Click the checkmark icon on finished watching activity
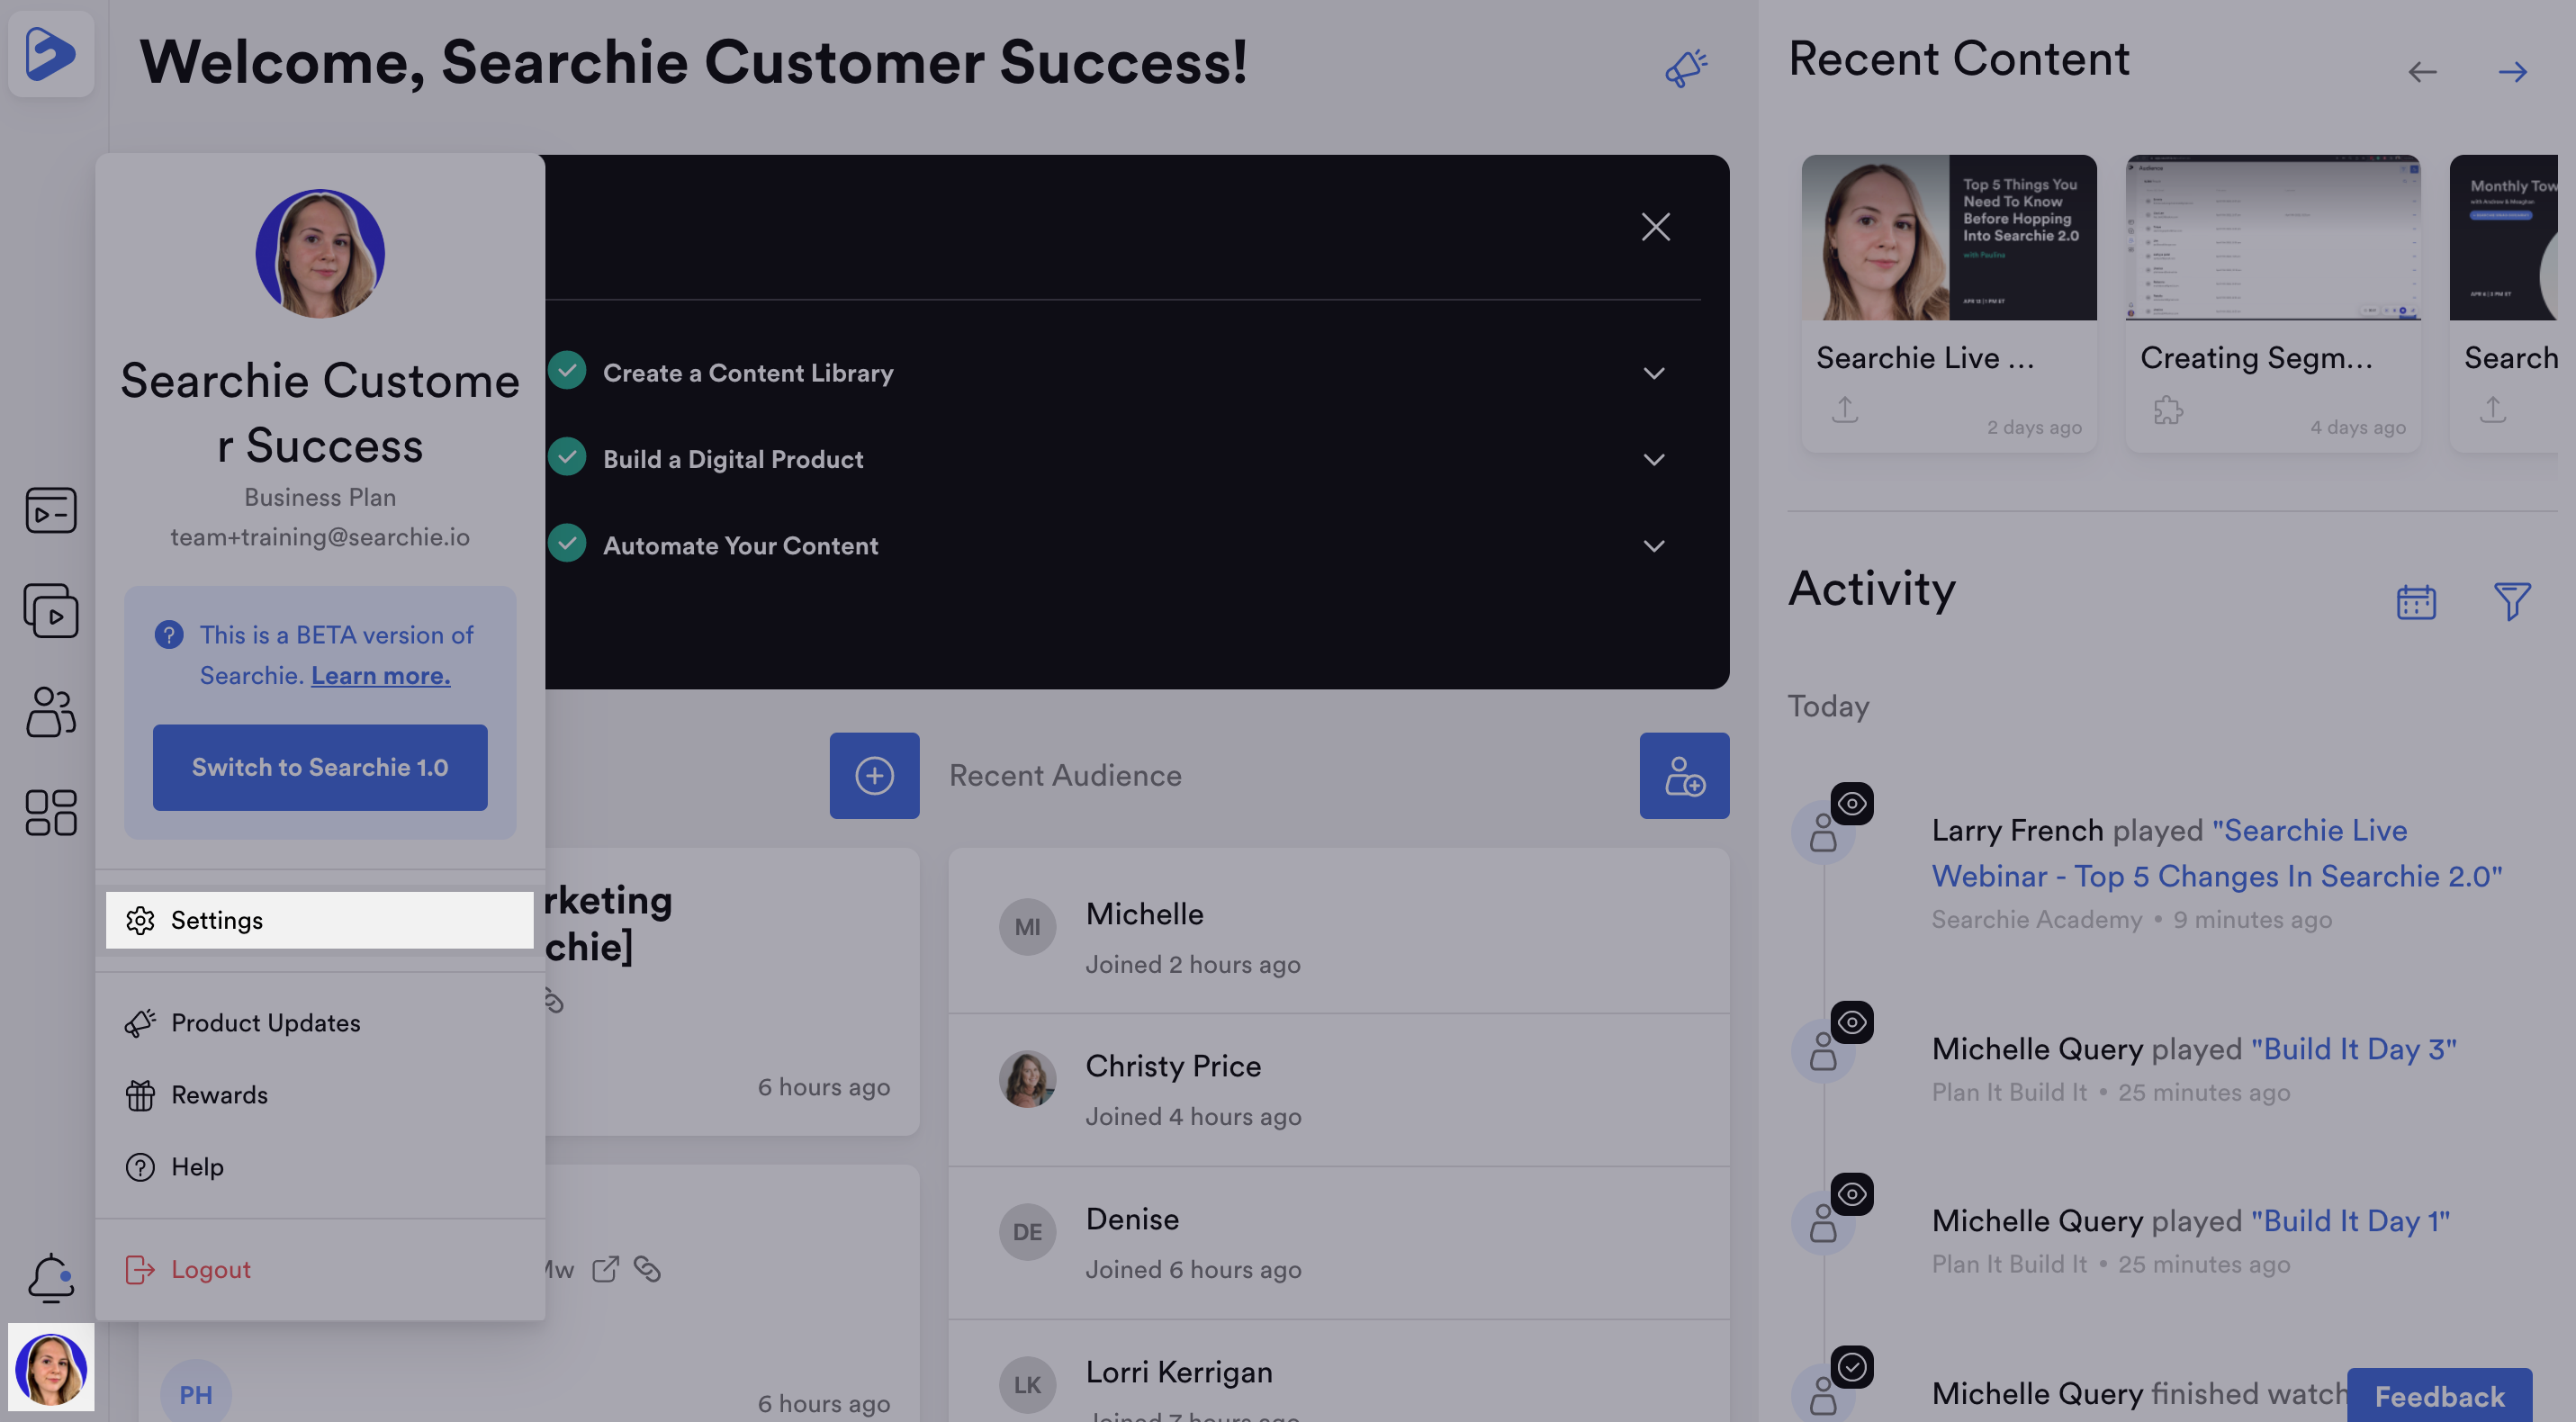This screenshot has height=1422, width=2576. [1852, 1367]
